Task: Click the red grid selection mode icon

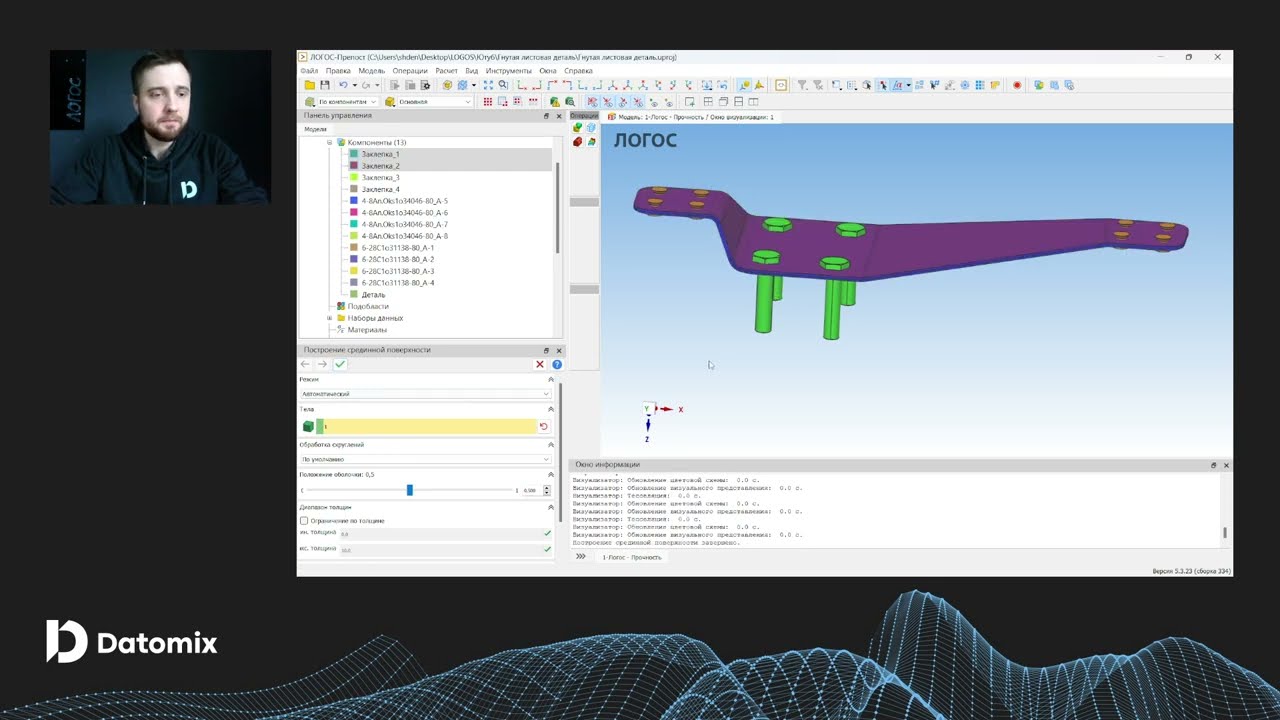Action: point(488,101)
